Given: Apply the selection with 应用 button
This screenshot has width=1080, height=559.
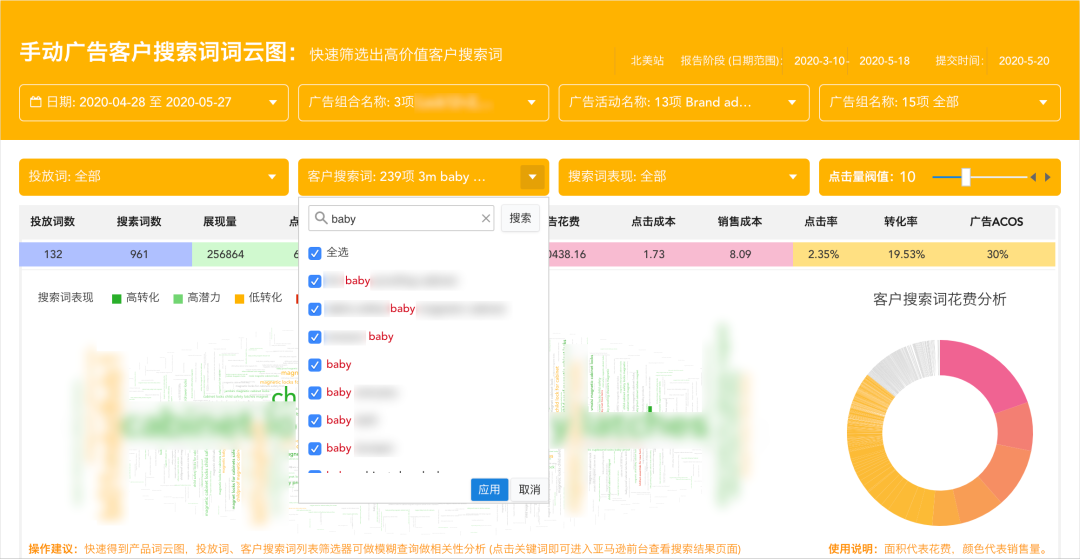Looking at the screenshot, I should pyautogui.click(x=490, y=489).
